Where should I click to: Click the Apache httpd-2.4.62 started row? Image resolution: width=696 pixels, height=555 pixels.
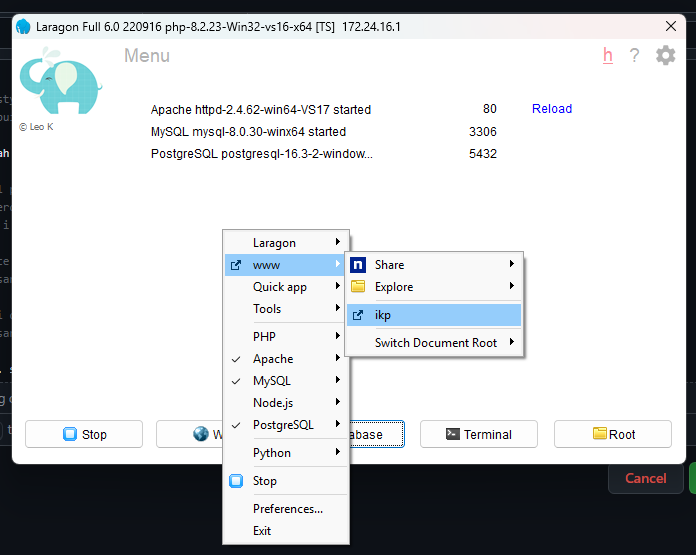click(261, 110)
